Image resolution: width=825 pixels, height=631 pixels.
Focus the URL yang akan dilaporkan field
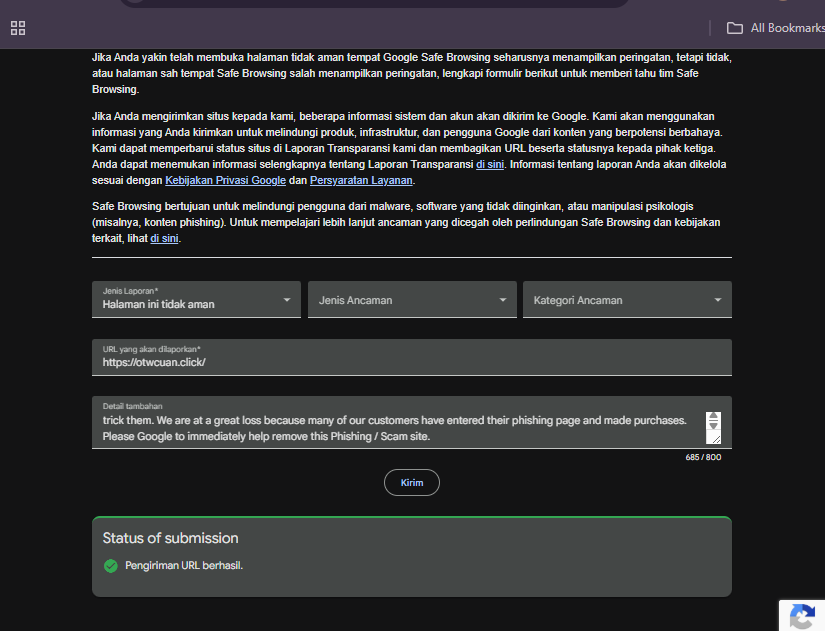tap(412, 357)
